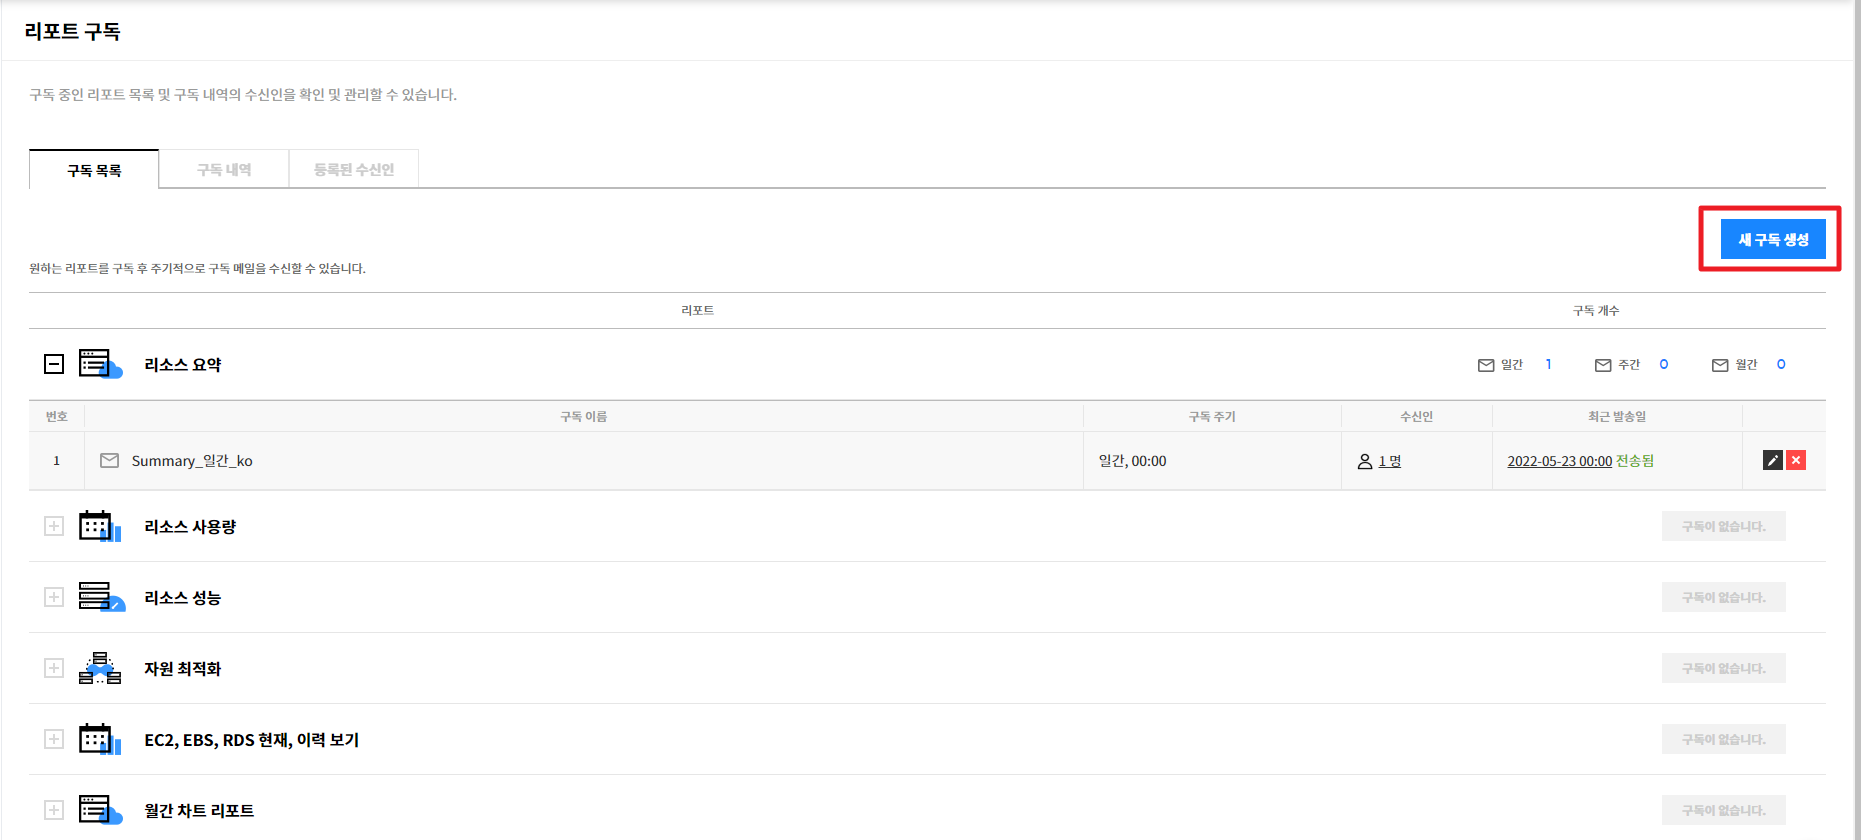
Task: Expand the EC2, EBS, RDS report row
Action: point(54,740)
